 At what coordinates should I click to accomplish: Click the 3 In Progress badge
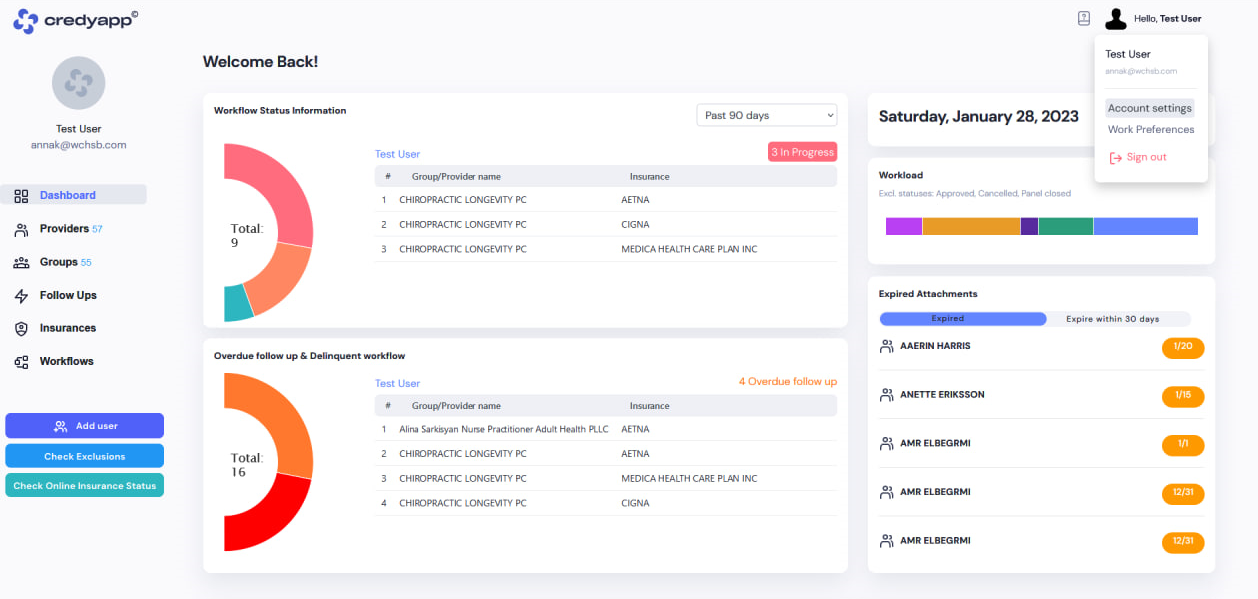tap(802, 152)
